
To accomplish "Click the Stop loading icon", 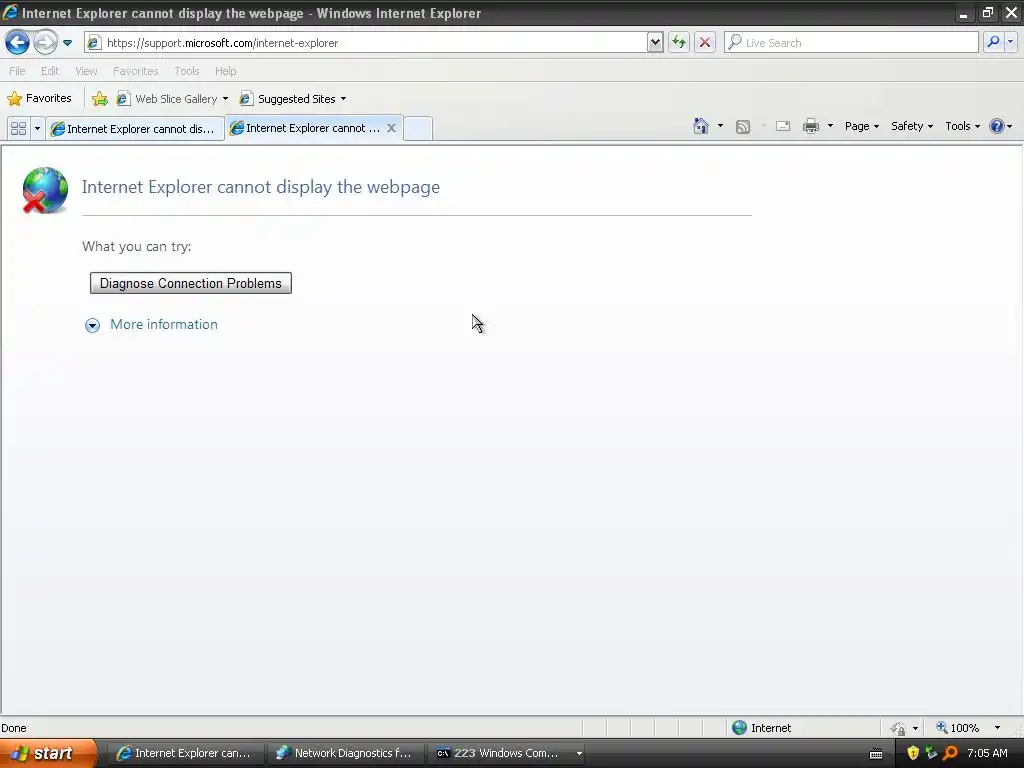I will click(x=705, y=43).
